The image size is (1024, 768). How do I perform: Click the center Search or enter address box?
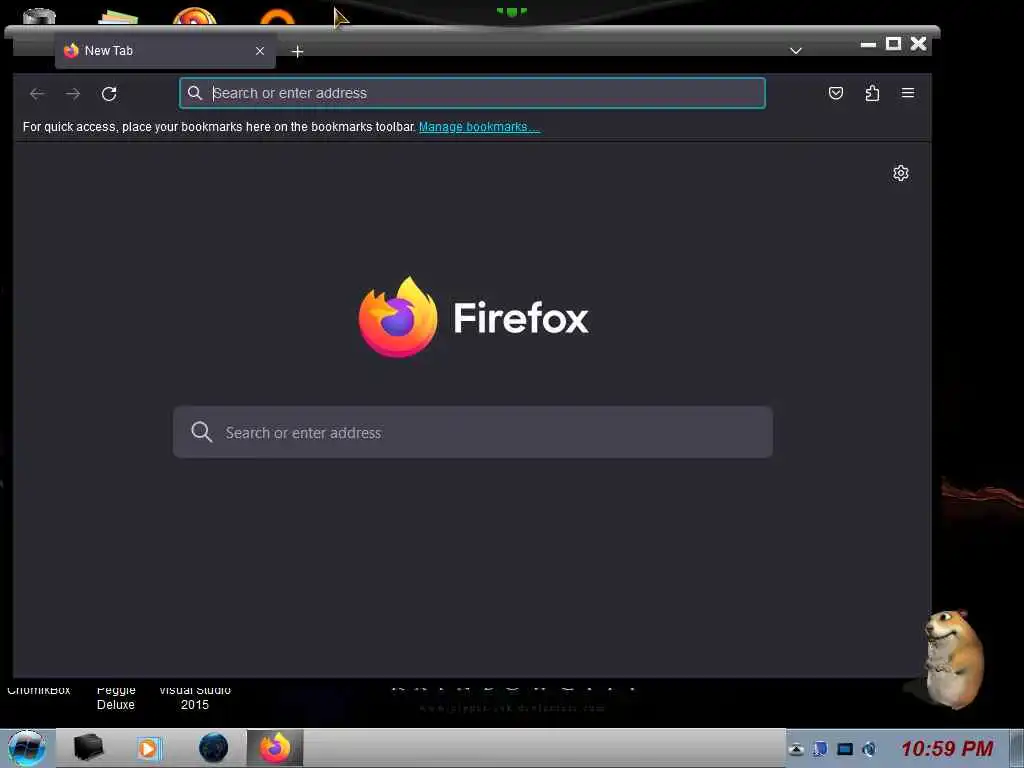[x=473, y=432]
